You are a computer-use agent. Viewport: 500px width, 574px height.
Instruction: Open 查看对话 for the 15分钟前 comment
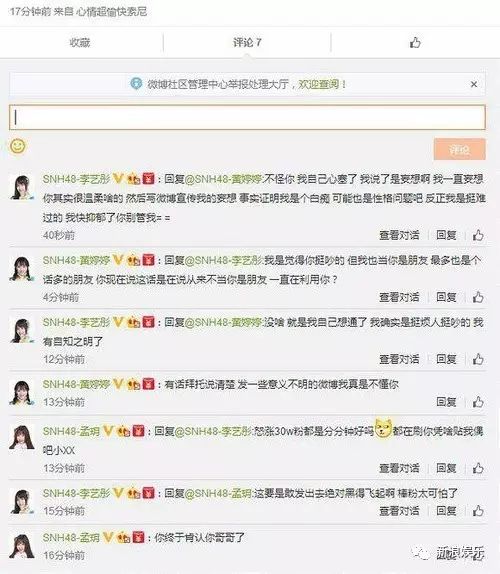[x=399, y=511]
